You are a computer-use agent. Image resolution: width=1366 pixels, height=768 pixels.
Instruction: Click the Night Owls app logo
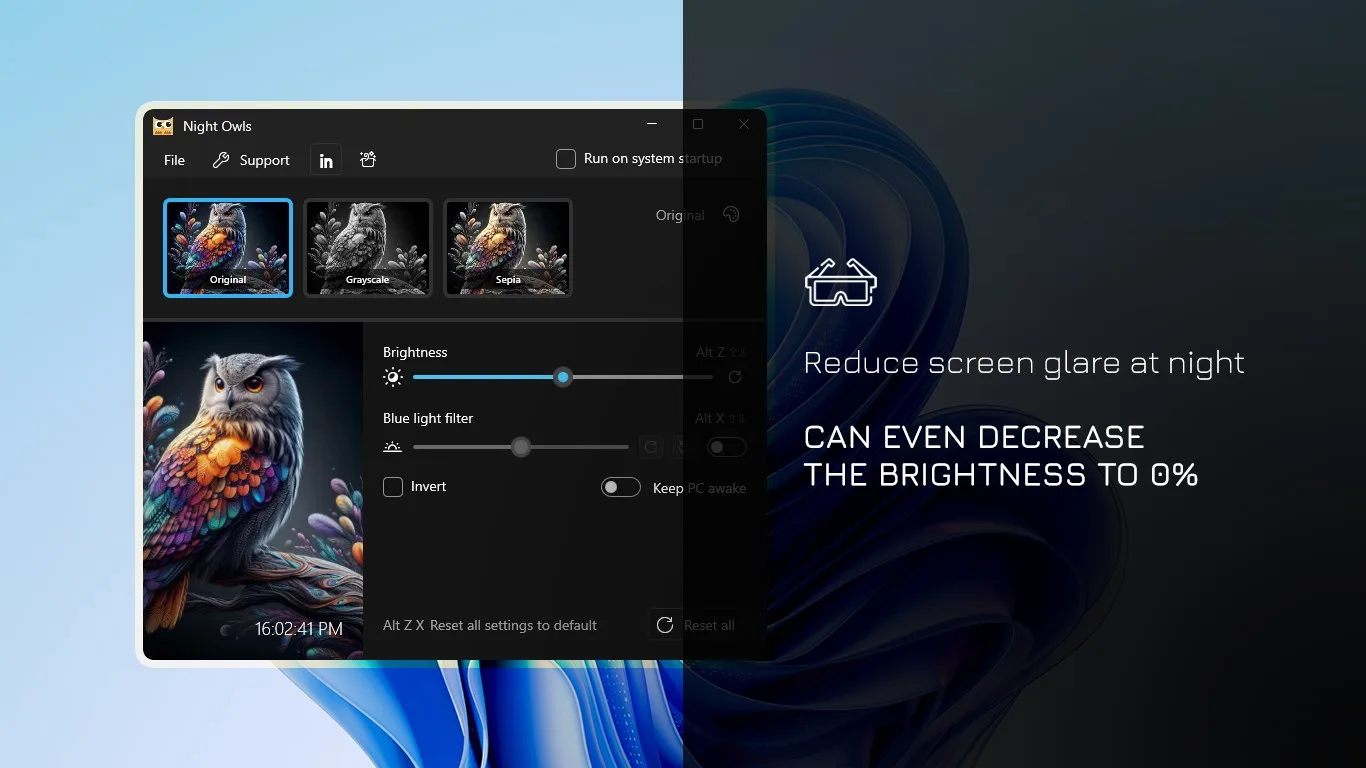pos(163,126)
